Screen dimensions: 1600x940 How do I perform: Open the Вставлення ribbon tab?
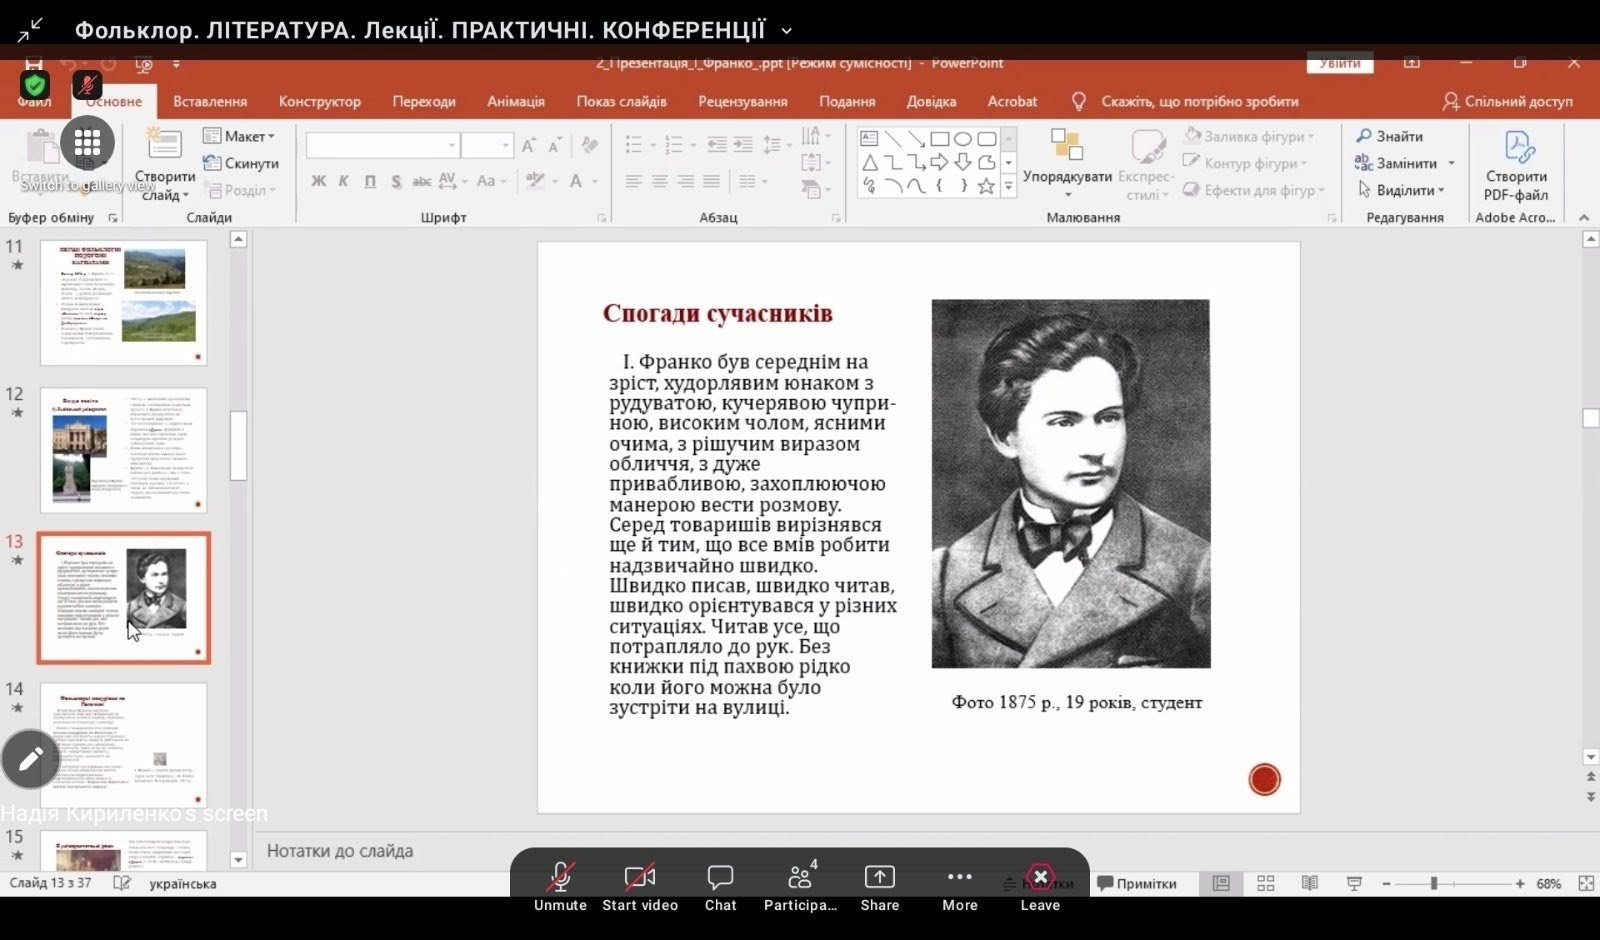pyautogui.click(x=210, y=101)
